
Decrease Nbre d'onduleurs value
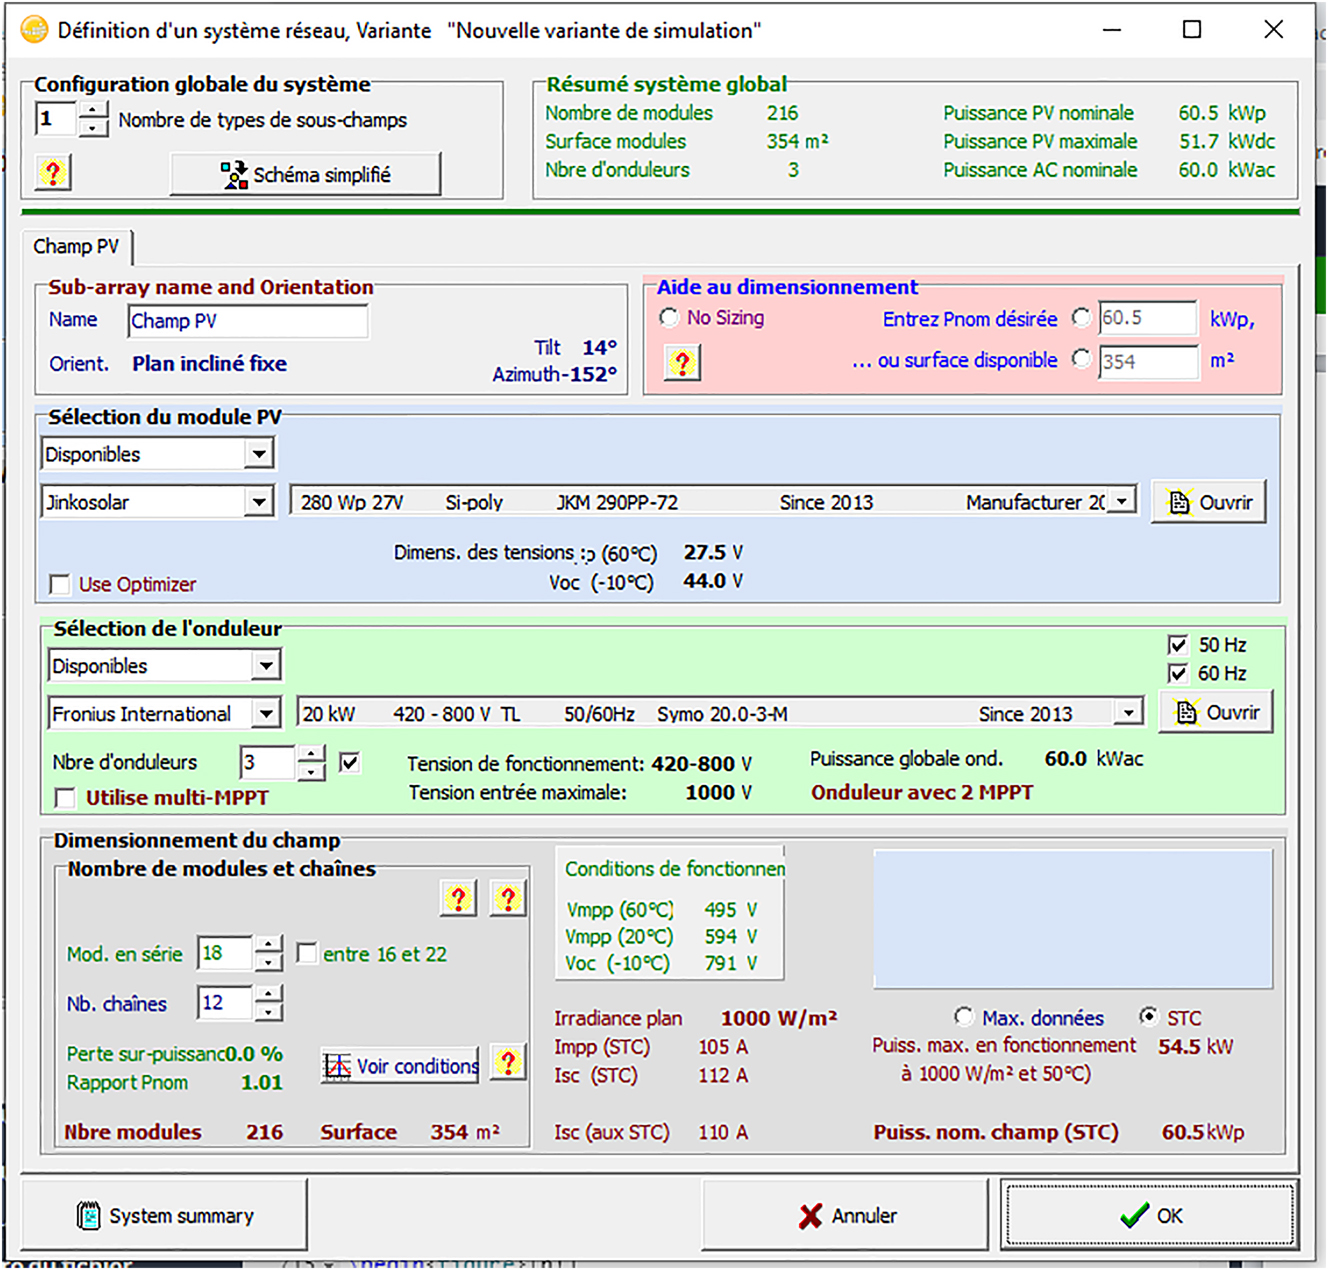click(x=312, y=772)
